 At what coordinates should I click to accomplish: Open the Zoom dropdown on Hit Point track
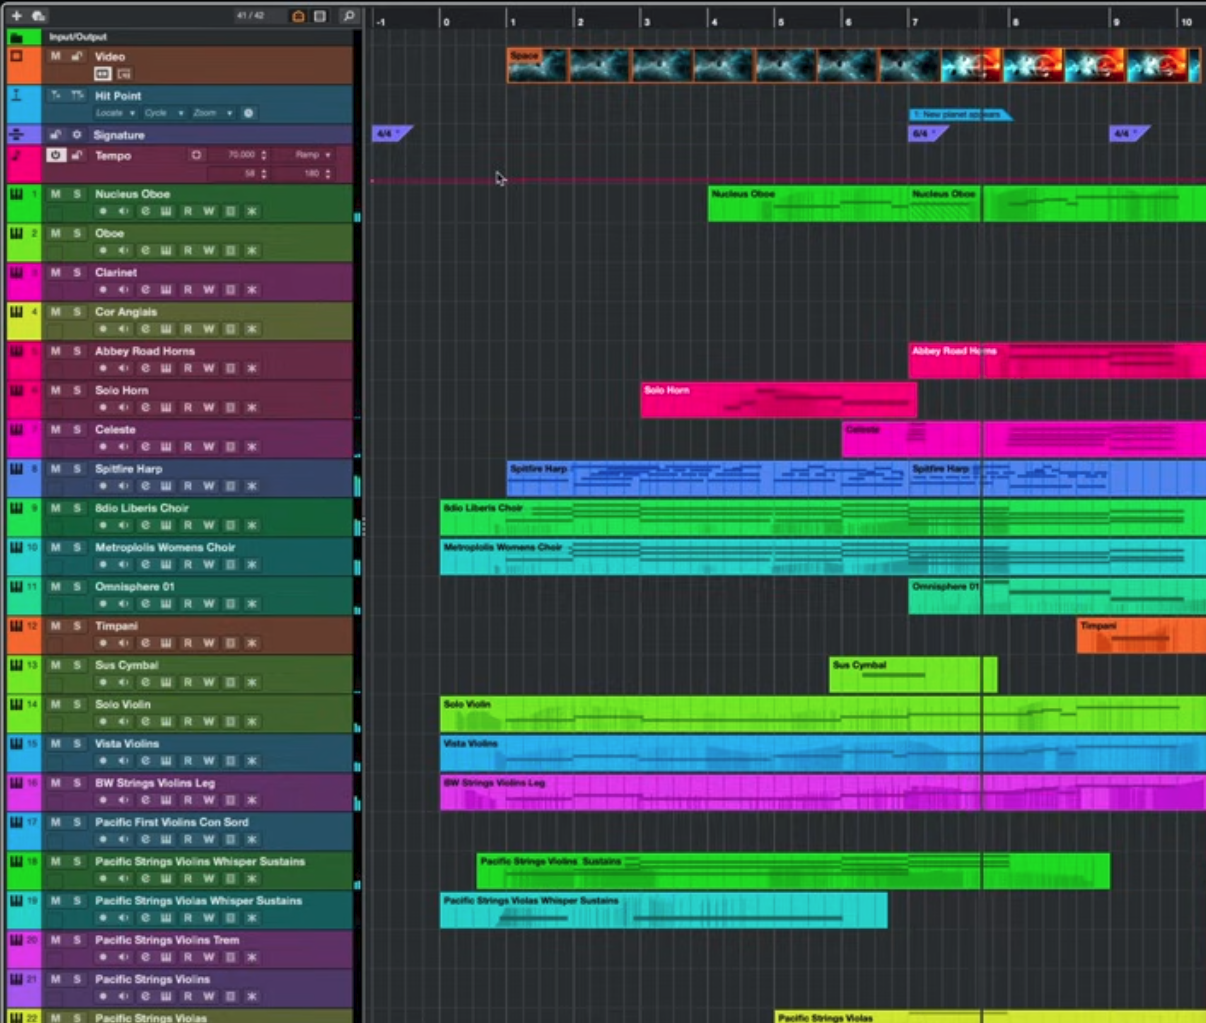213,113
